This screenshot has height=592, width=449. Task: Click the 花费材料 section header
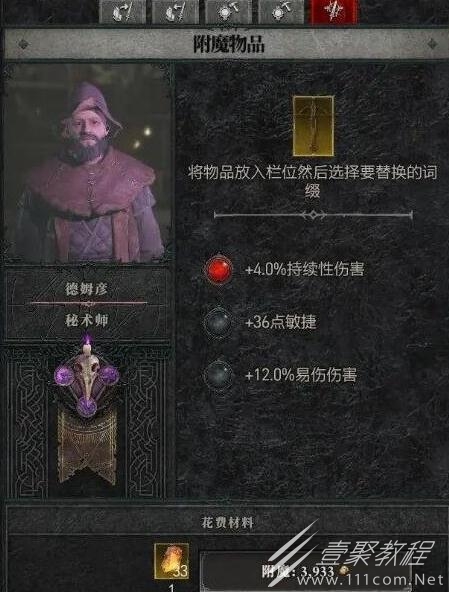(x=227, y=523)
